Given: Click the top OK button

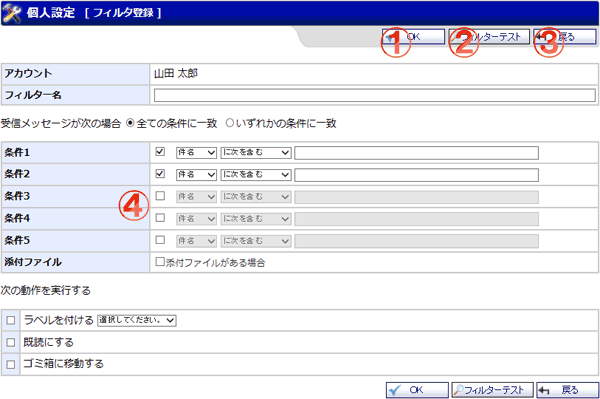Looking at the screenshot, I should 413,37.
